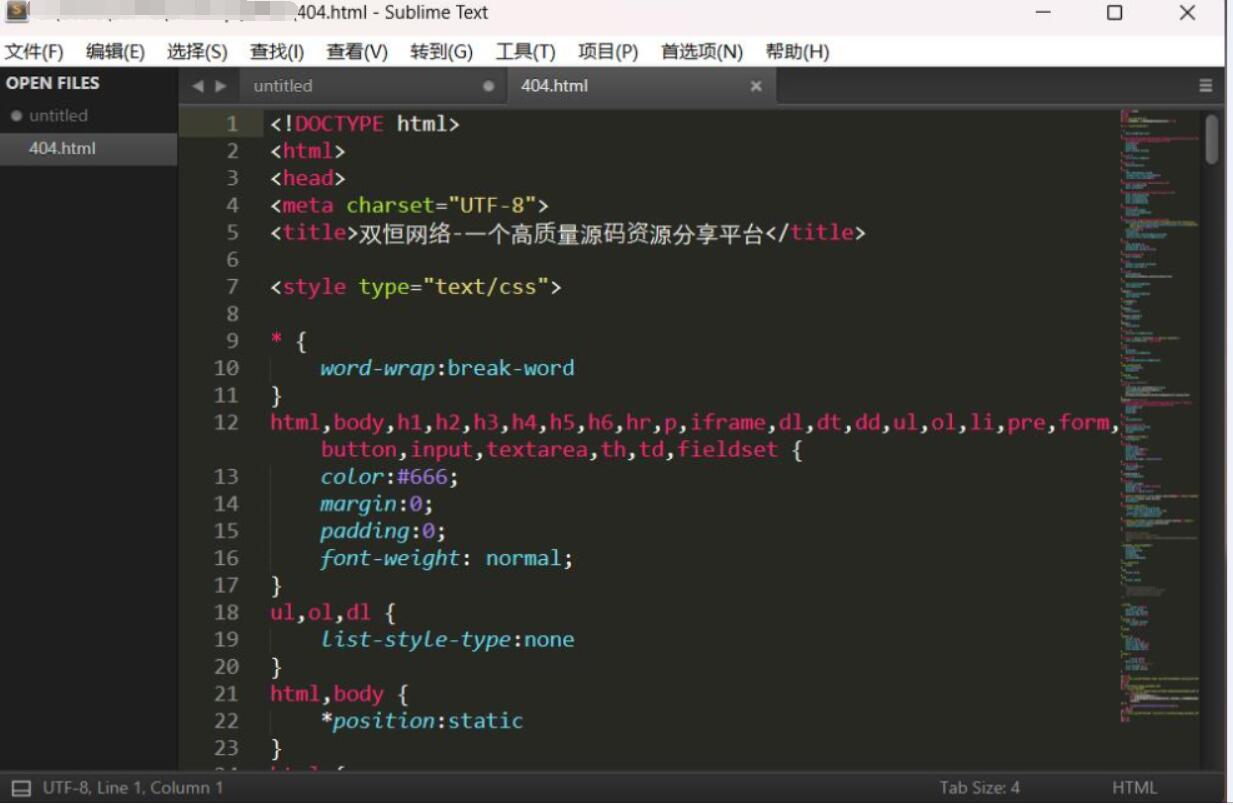Click the word-wrap:break-word line
1233x805 pixels.
pos(448,368)
